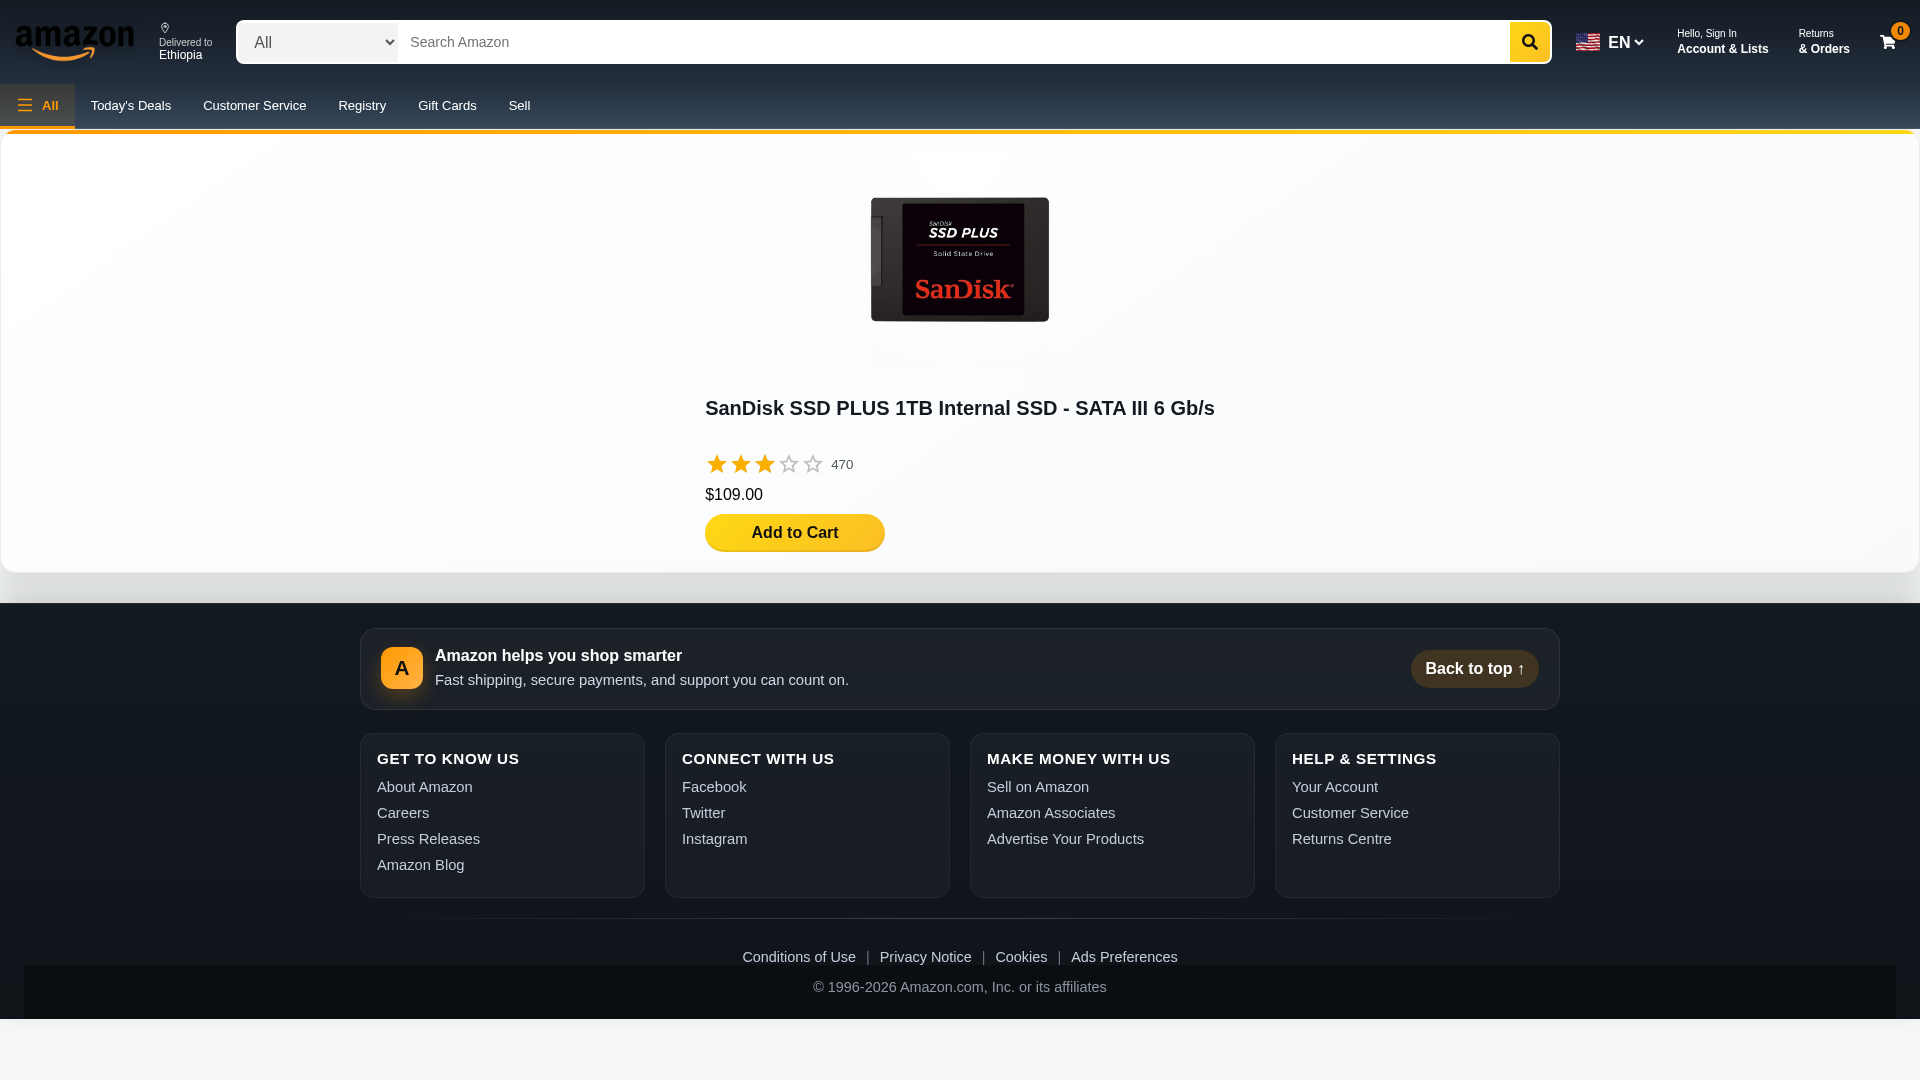The width and height of the screenshot is (1920, 1080).
Task: Click the MAKE MONEY WITH US heading
Action: pos(1078,759)
